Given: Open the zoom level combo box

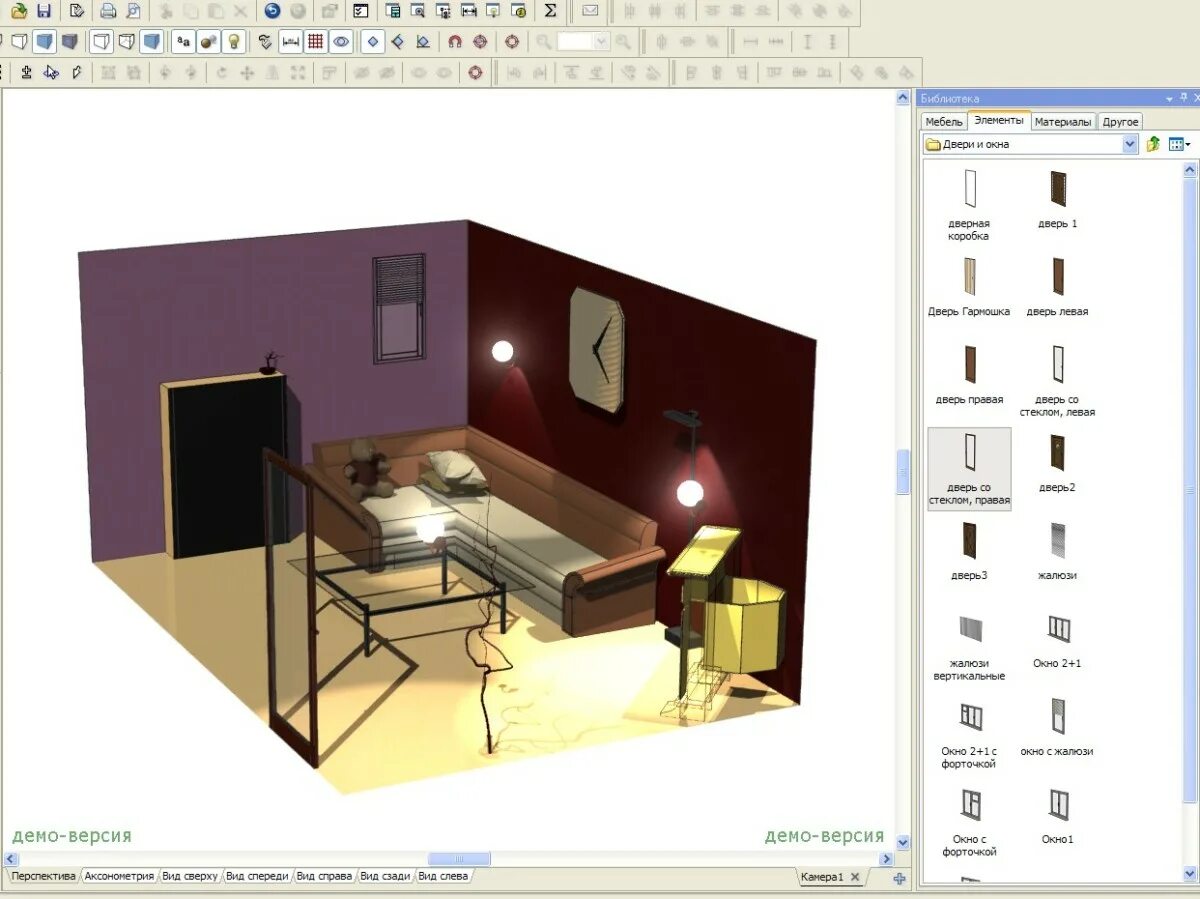Looking at the screenshot, I should (x=584, y=41).
